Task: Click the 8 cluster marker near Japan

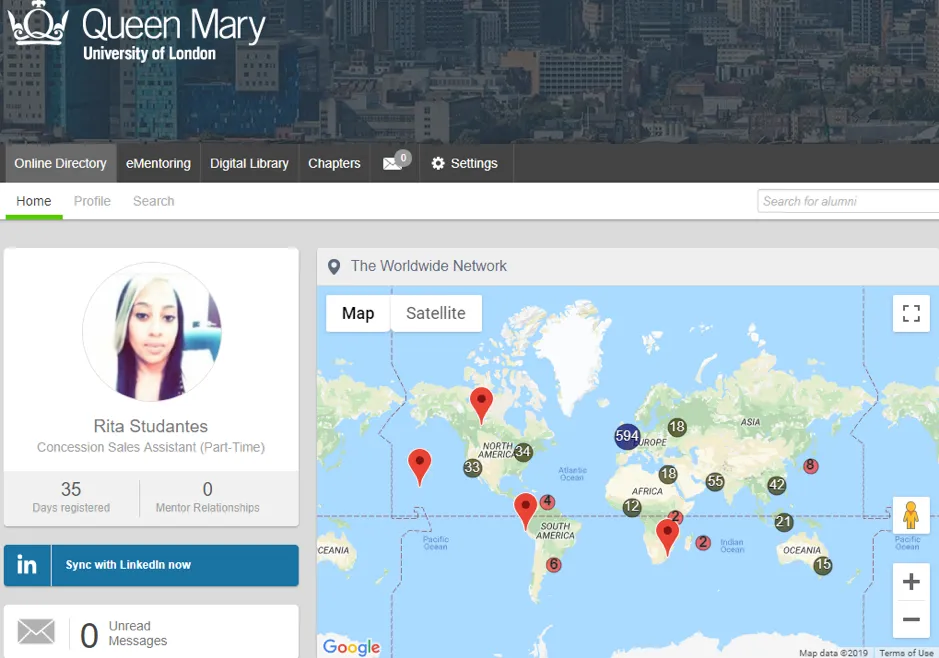Action: 810,466
